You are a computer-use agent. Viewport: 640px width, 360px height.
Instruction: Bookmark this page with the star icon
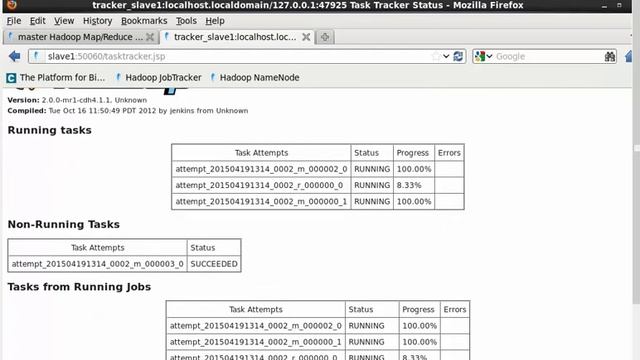tap(436, 56)
